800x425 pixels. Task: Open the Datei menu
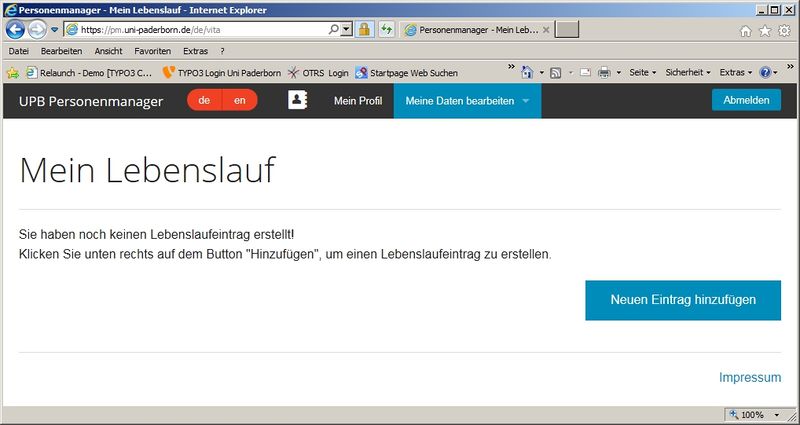(19, 51)
